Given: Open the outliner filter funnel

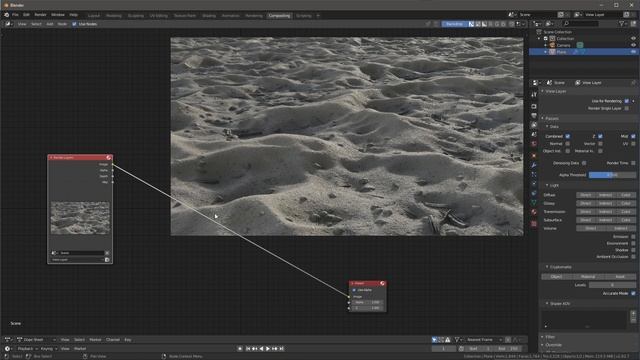Looking at the screenshot, I should coord(622,24).
